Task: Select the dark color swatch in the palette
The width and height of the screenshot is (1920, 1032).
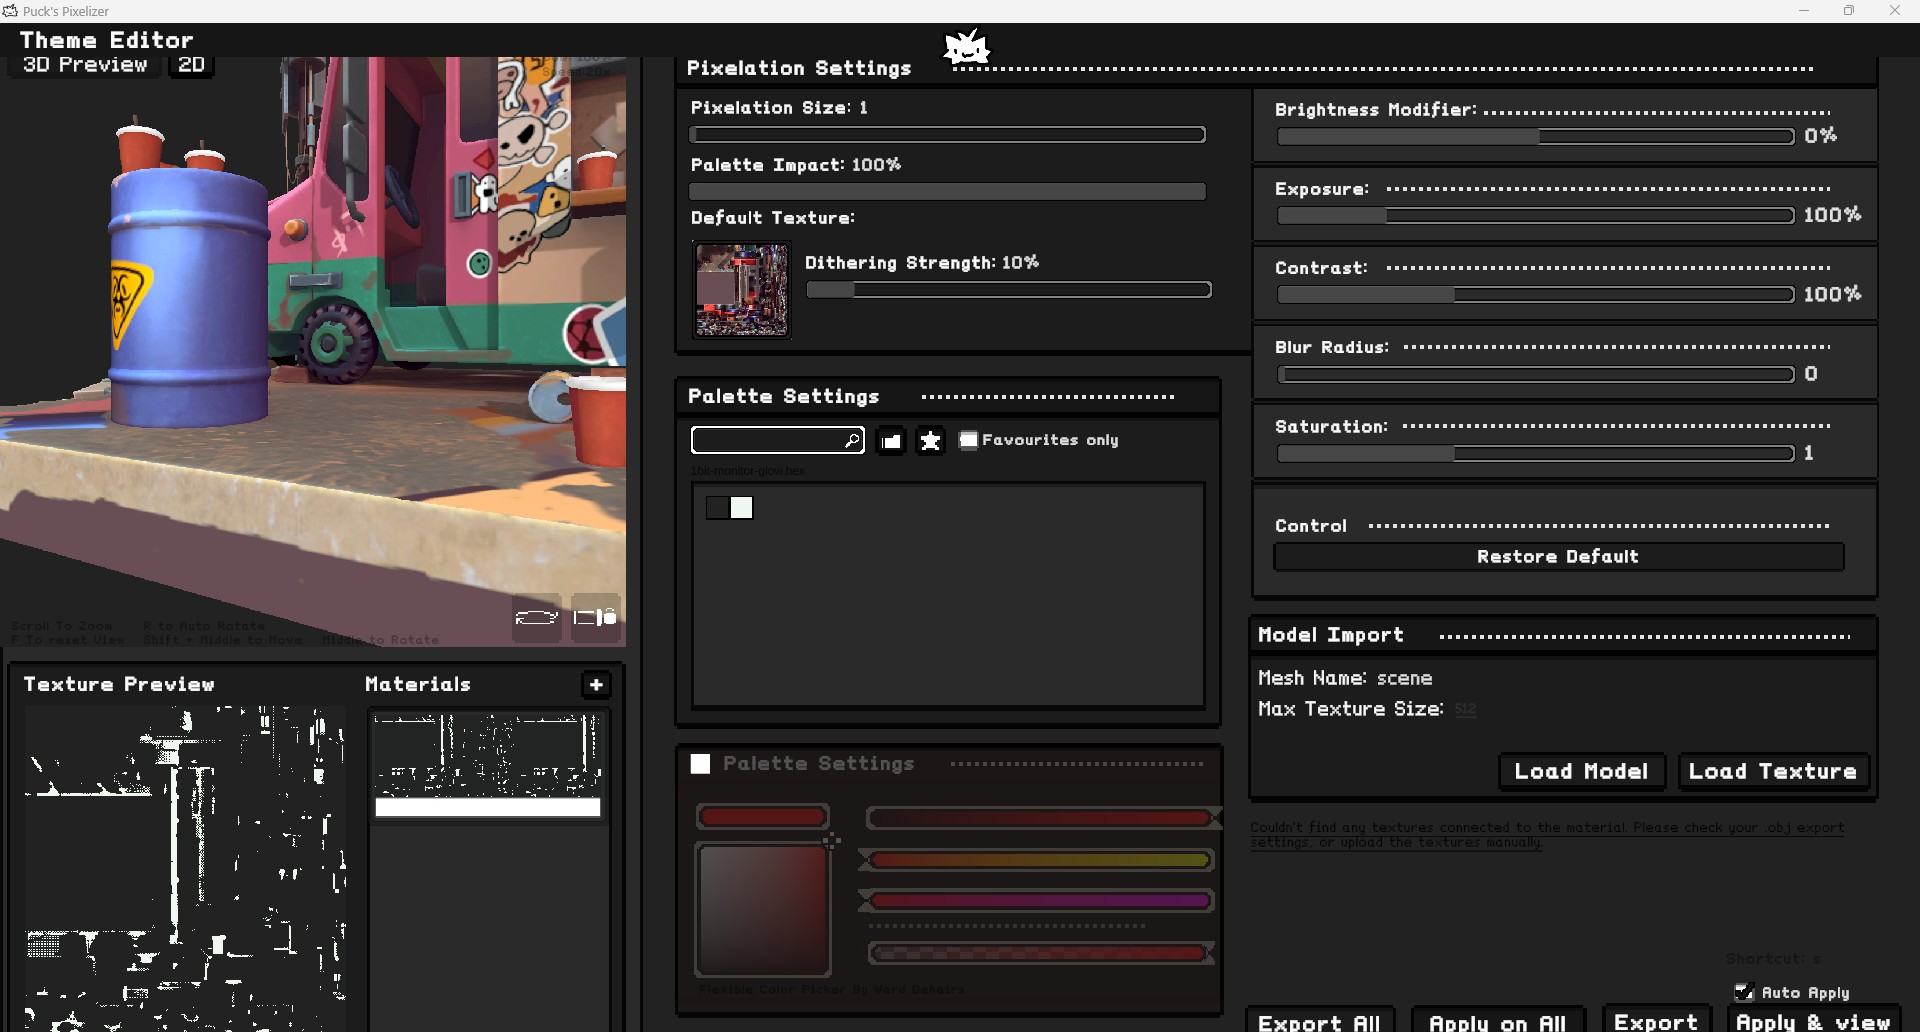Action: click(718, 508)
